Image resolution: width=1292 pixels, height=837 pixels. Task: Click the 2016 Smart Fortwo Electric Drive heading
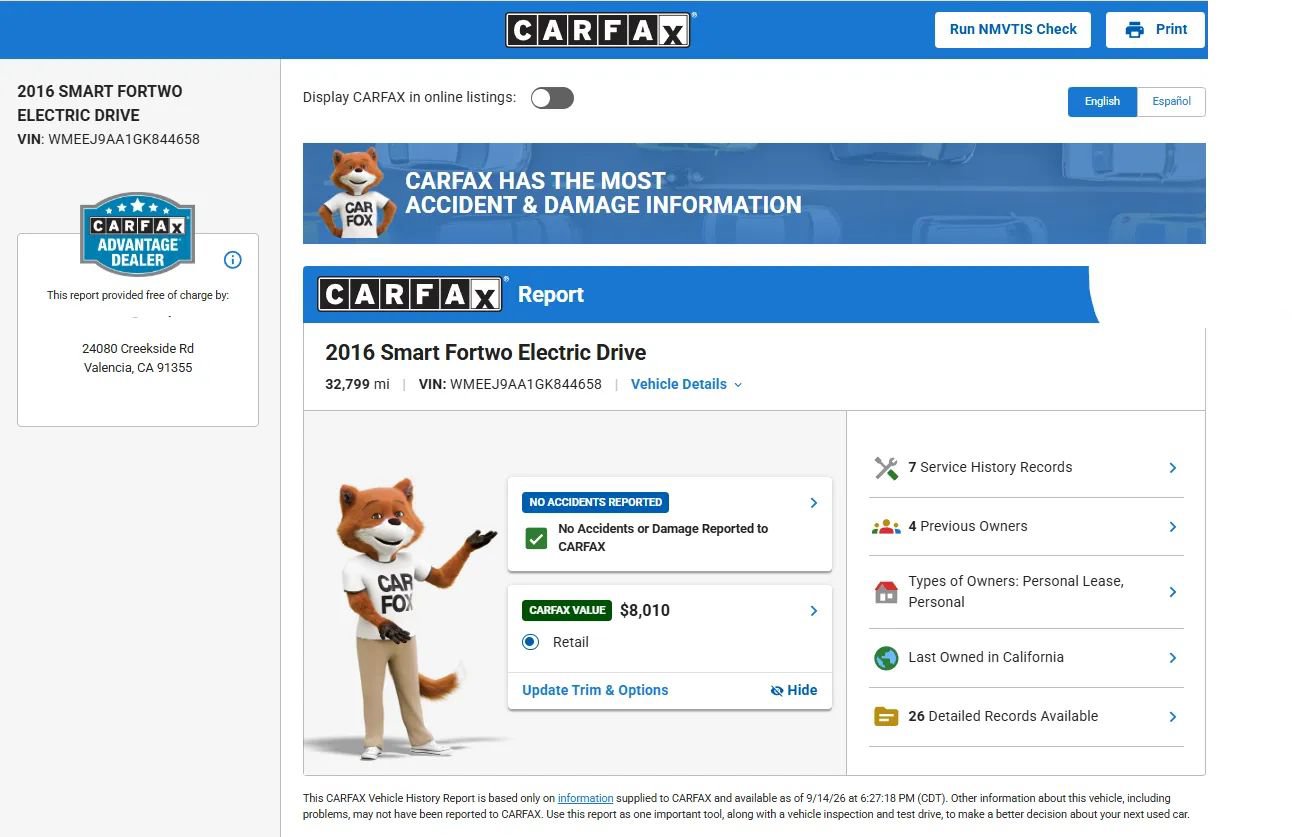coord(486,352)
